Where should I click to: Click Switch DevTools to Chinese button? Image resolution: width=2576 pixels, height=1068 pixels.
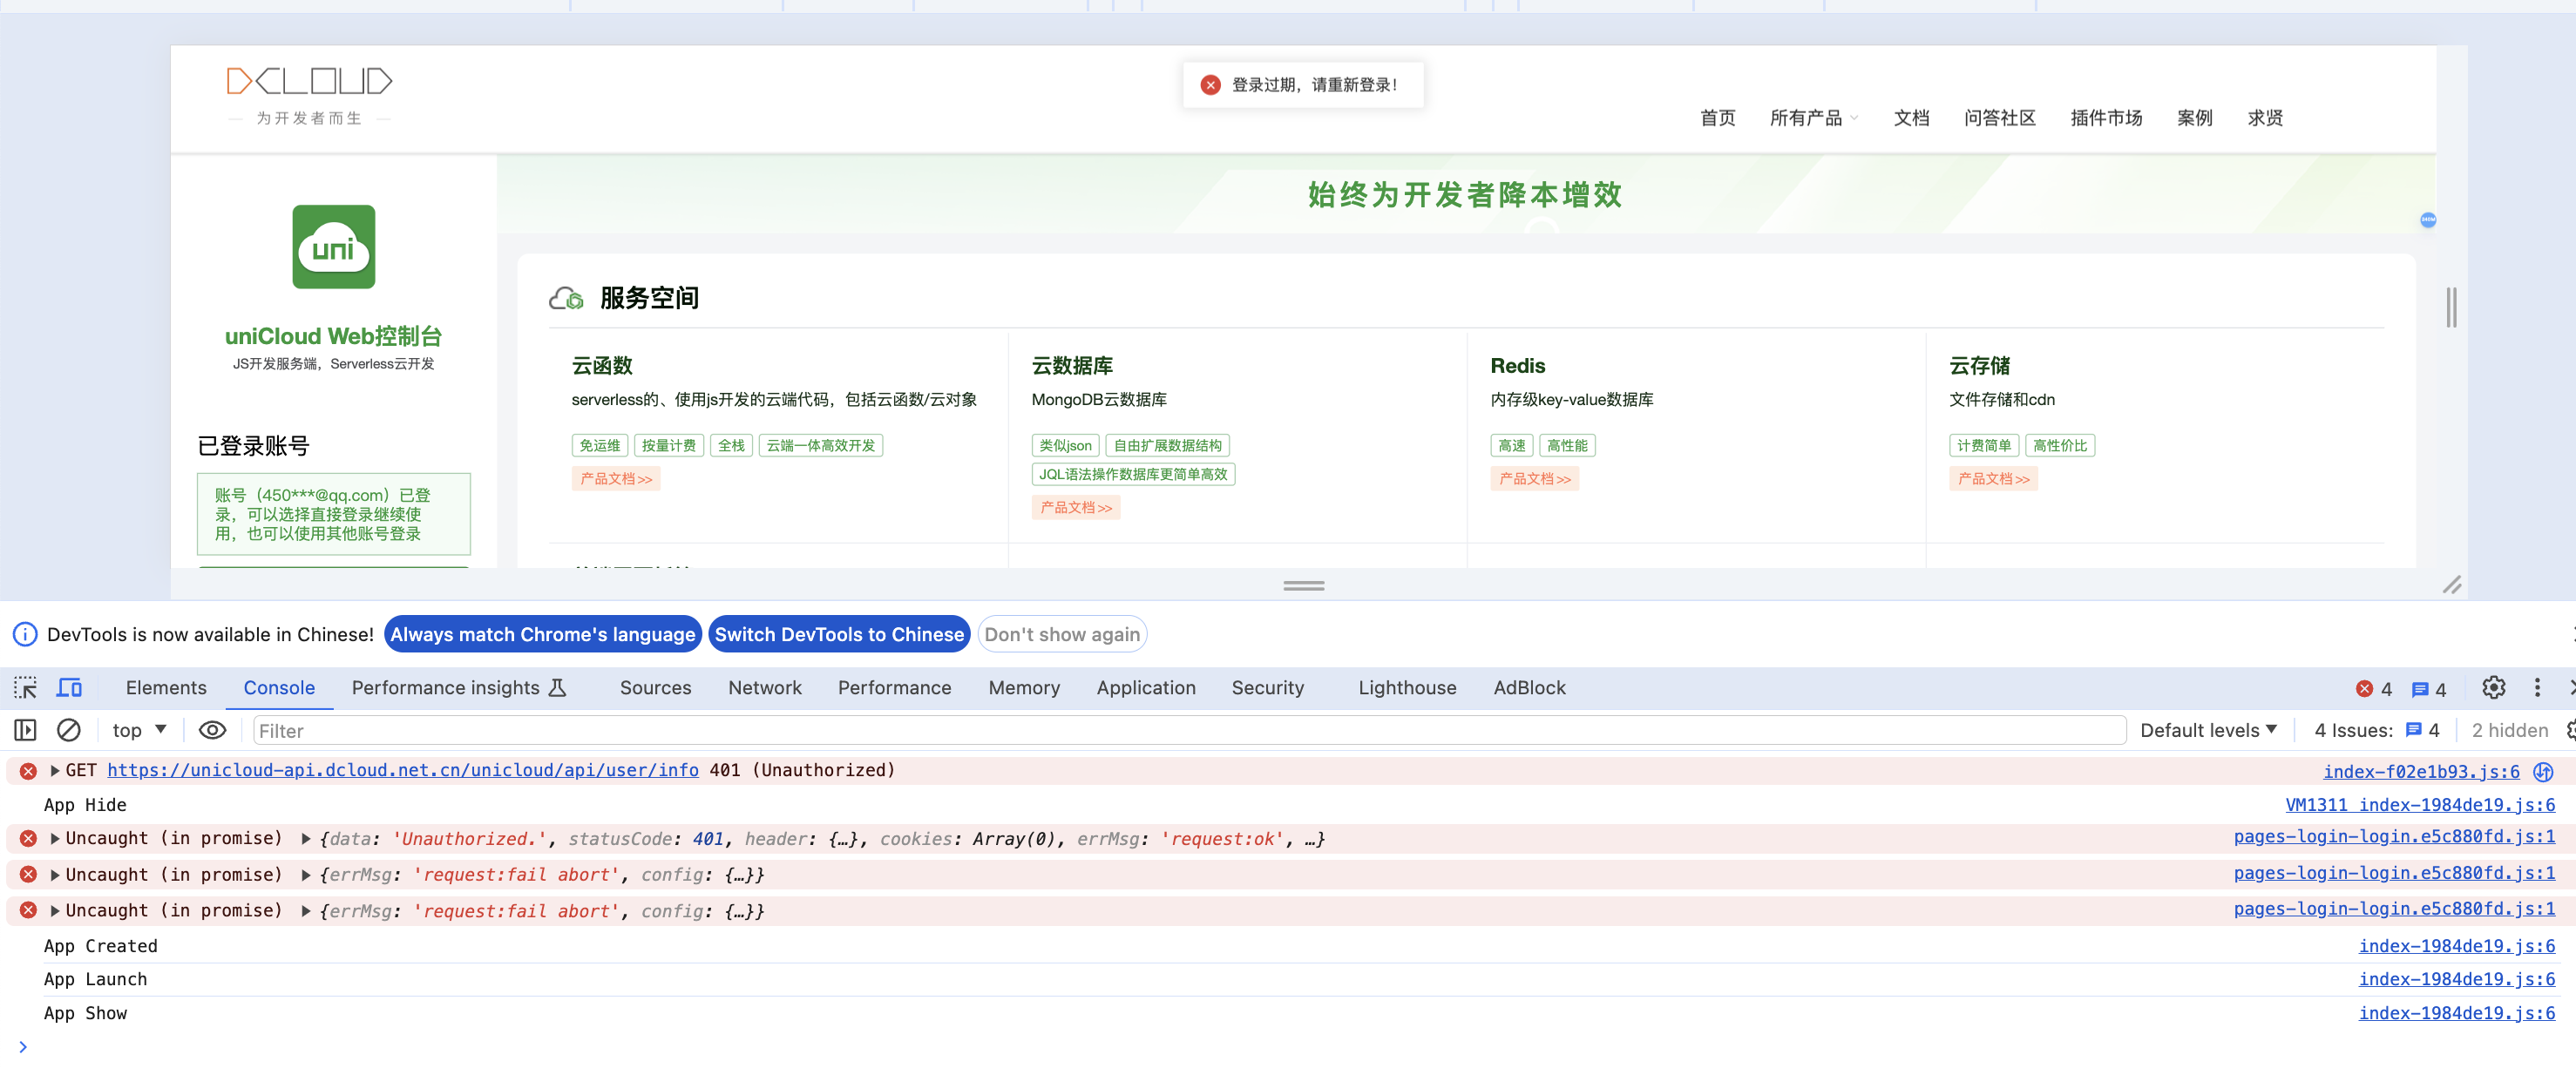pyautogui.click(x=838, y=634)
